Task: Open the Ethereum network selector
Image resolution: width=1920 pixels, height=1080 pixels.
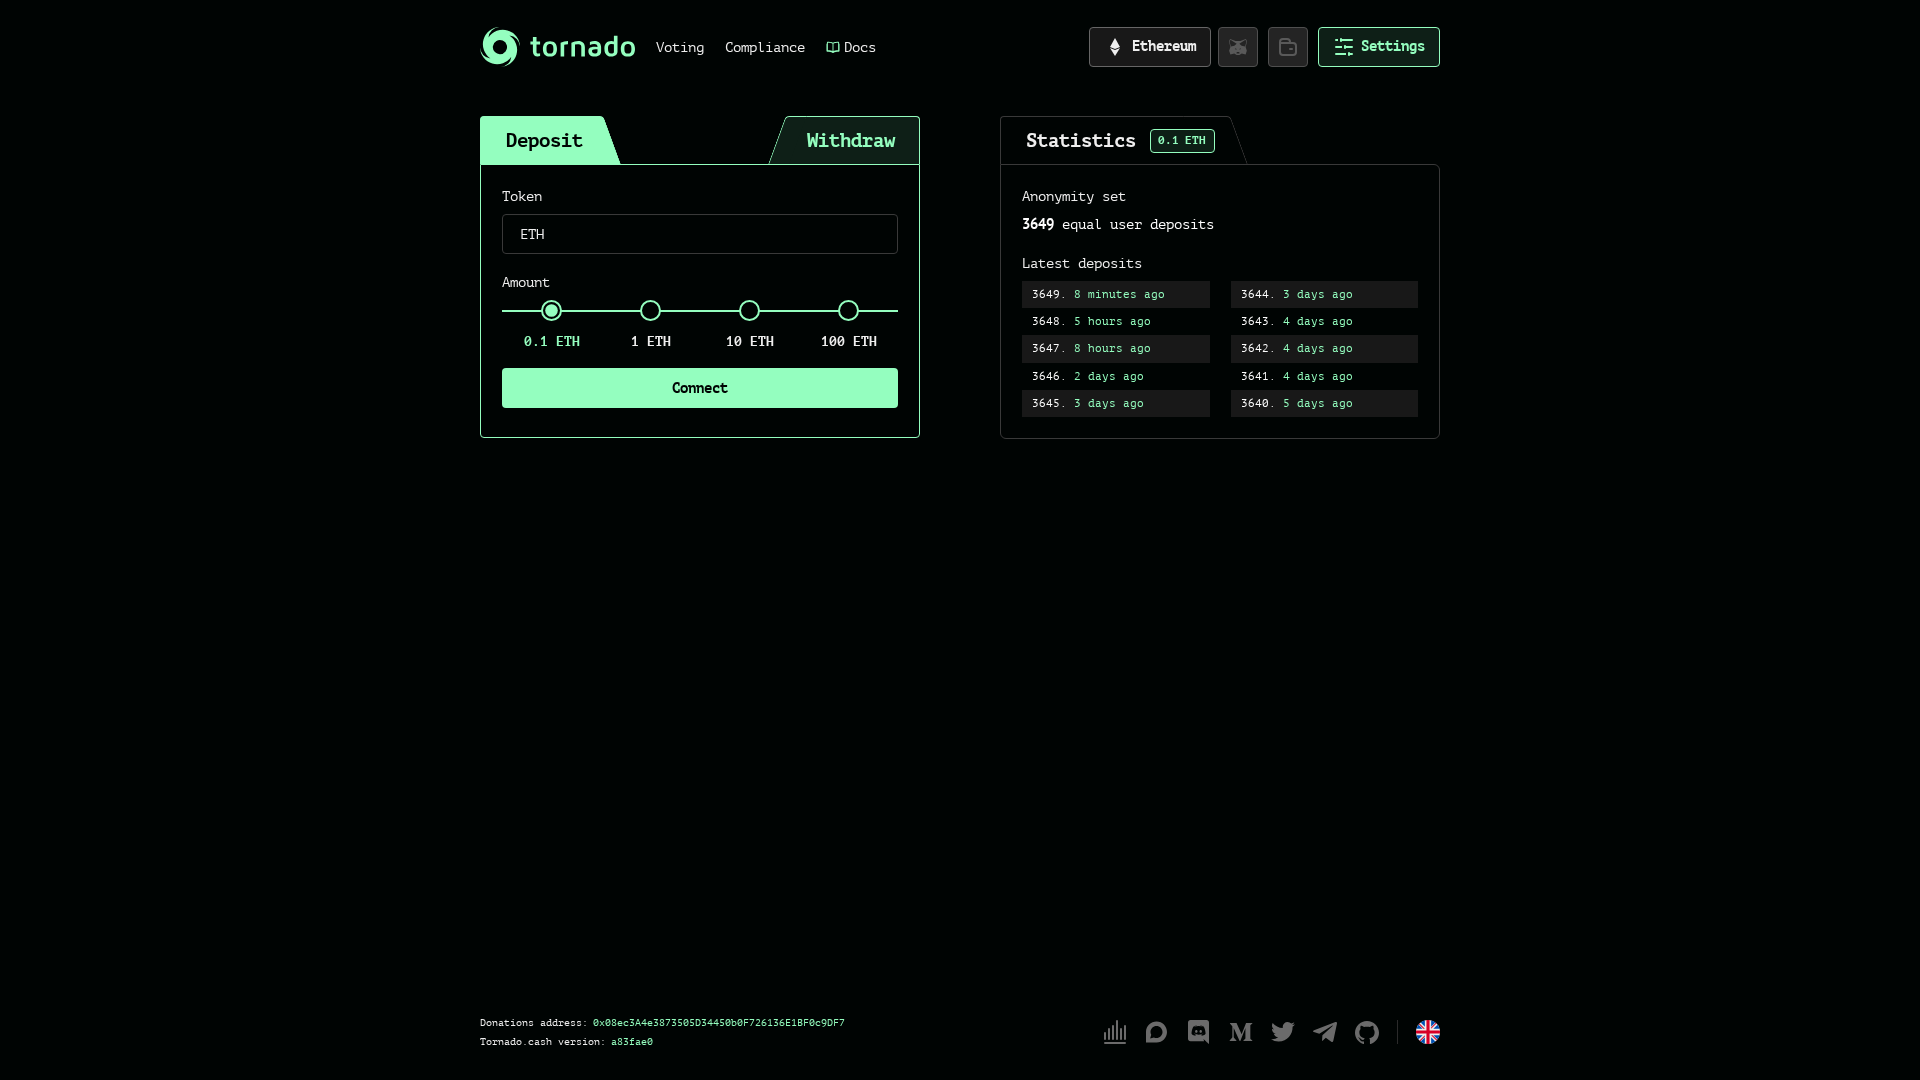Action: 1150,47
